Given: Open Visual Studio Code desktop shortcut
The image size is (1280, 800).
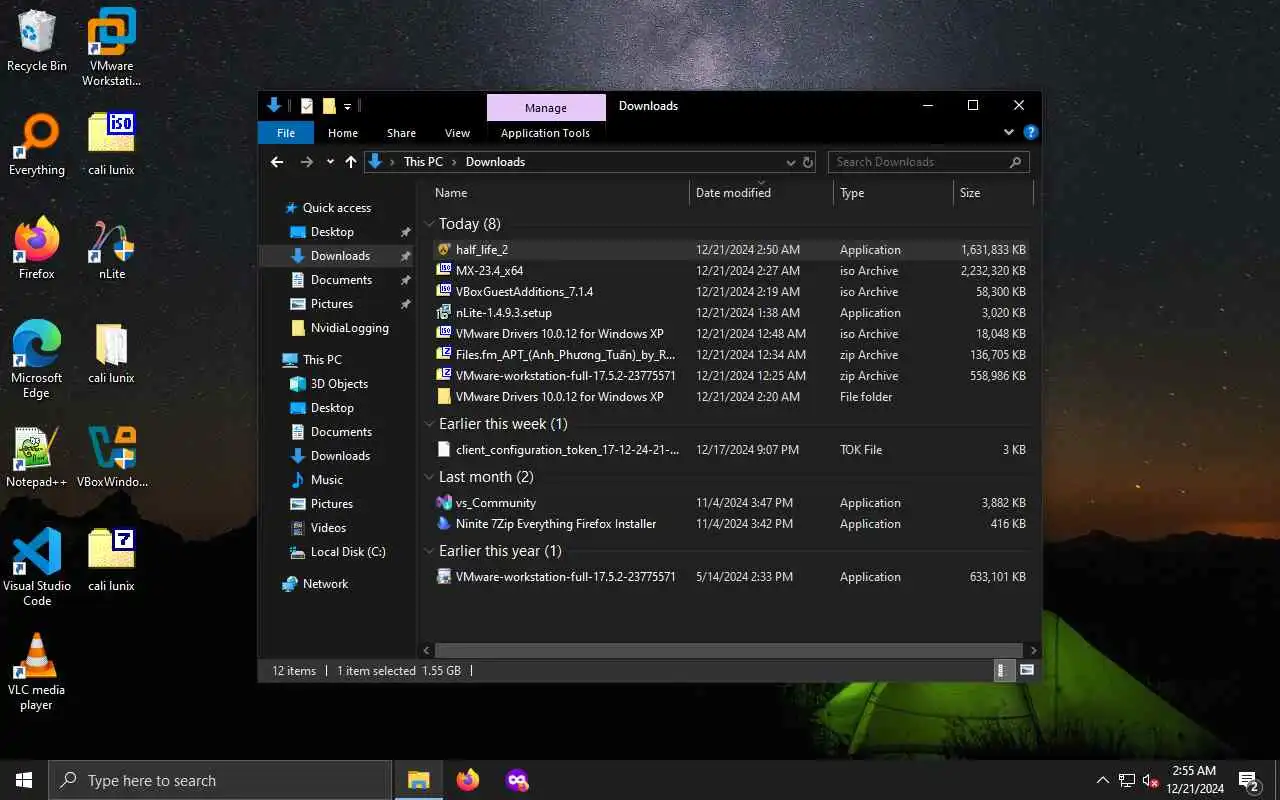Looking at the screenshot, I should [37, 567].
